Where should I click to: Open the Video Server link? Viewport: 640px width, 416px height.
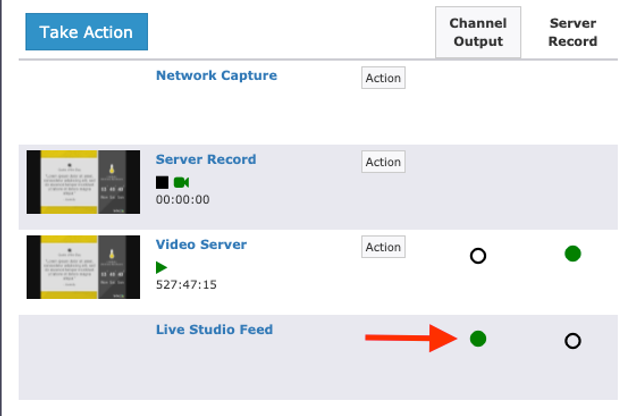pyautogui.click(x=201, y=245)
